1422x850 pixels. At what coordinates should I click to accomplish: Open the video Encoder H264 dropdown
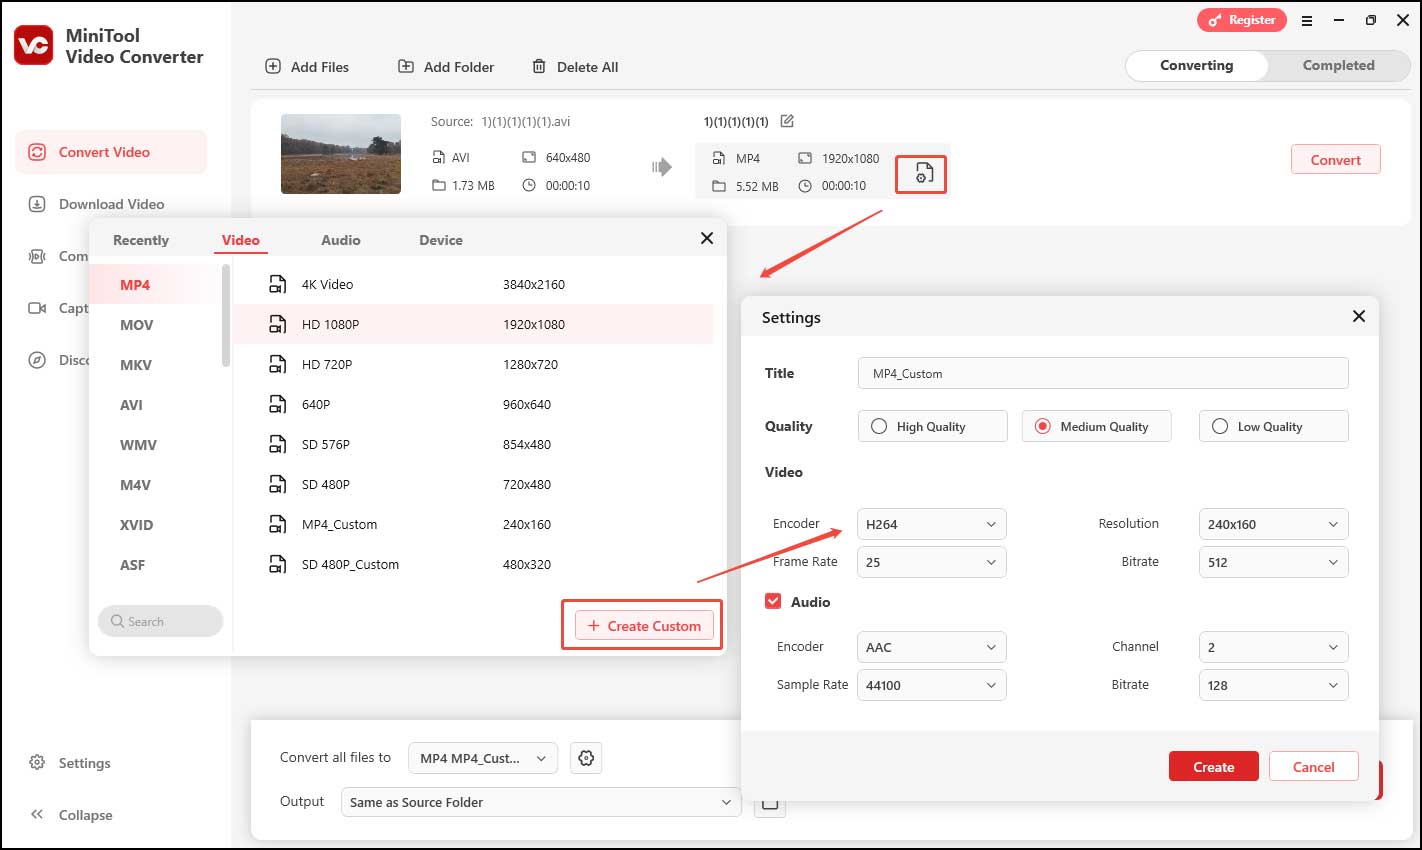pos(932,524)
